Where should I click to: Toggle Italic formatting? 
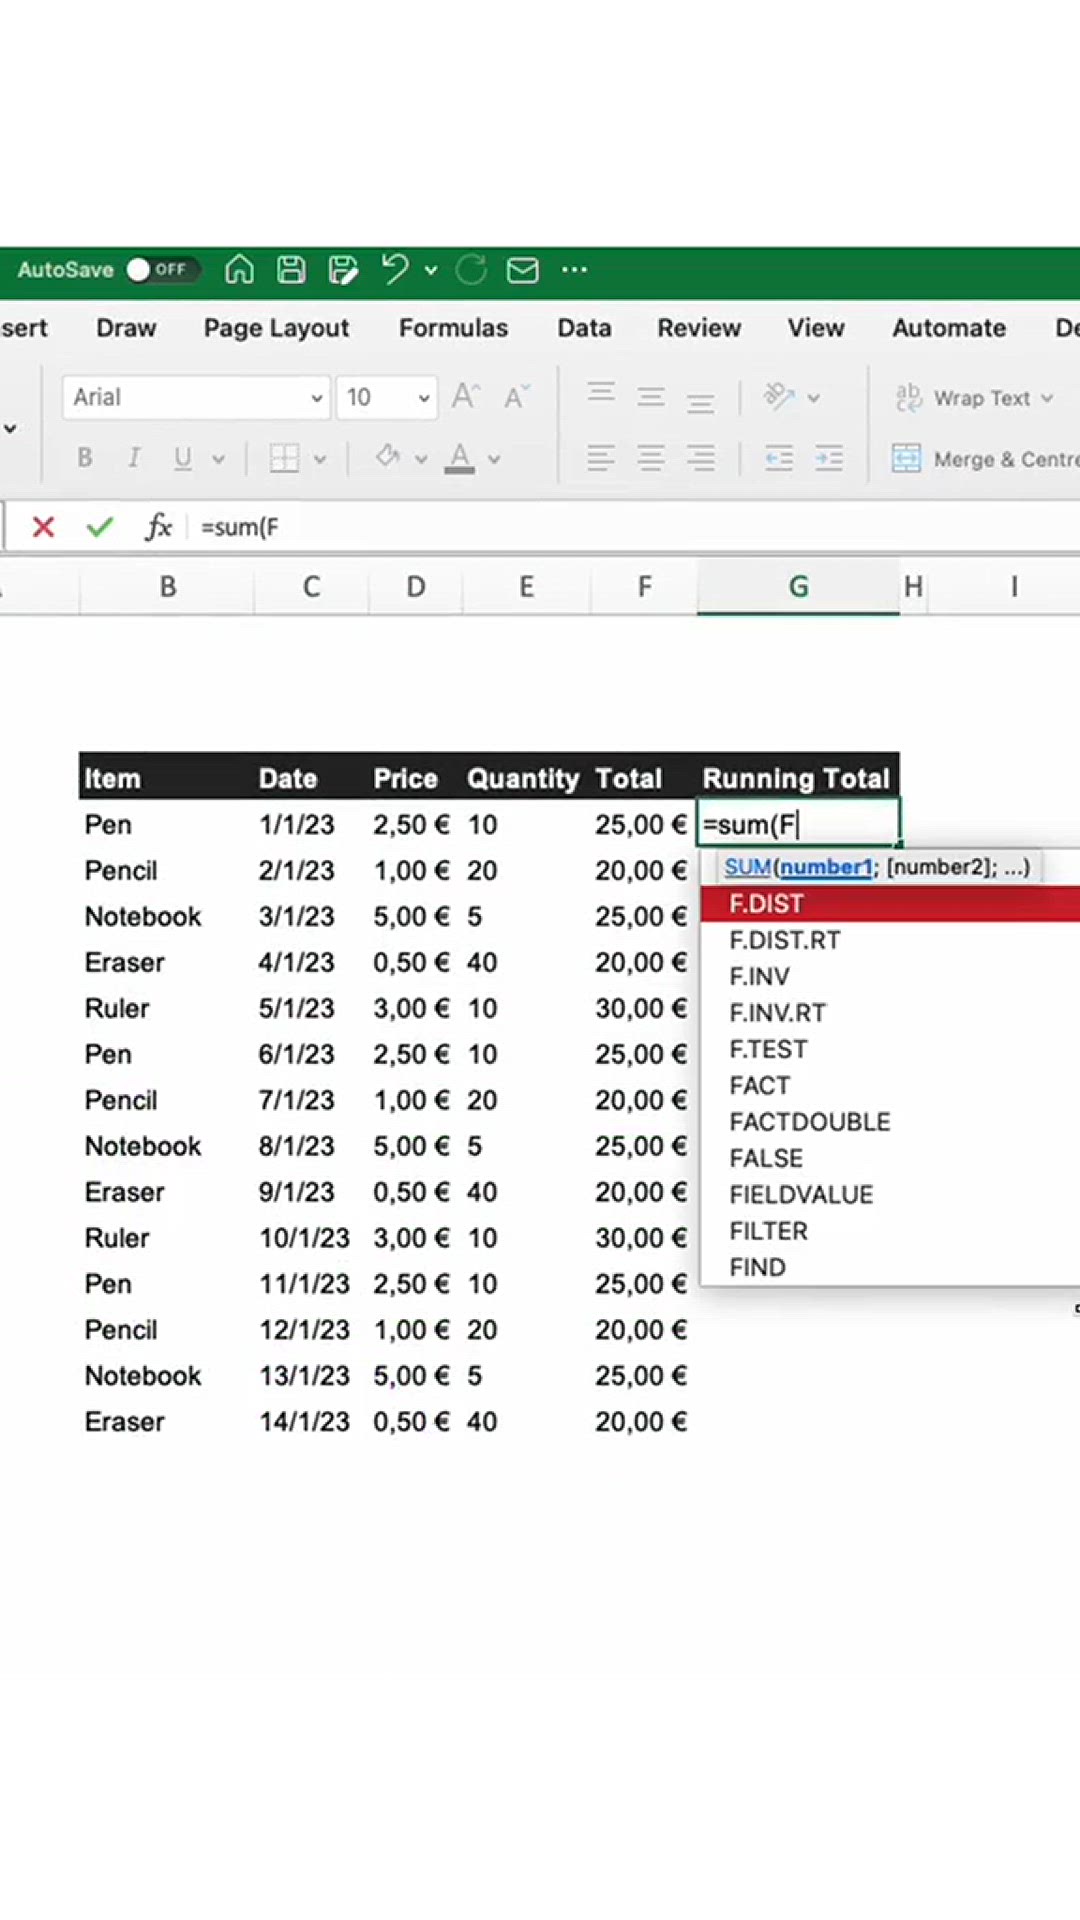[x=133, y=459]
